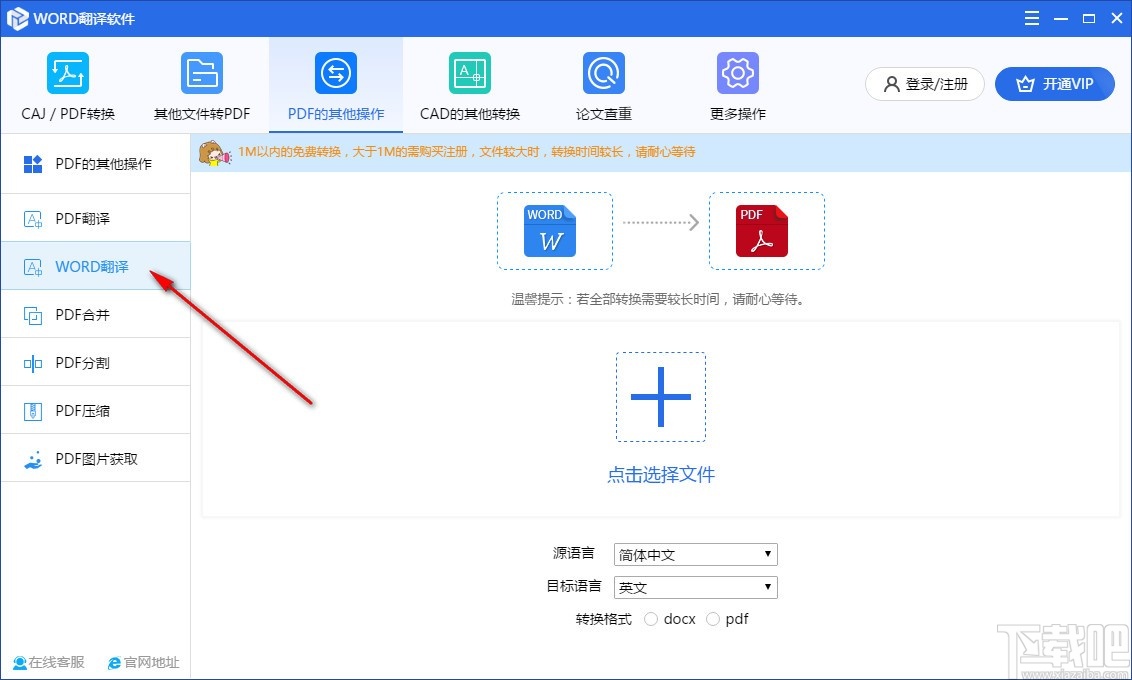Viewport: 1132px width, 680px height.
Task: Open the 源语言 source language dropdown
Action: tap(695, 554)
